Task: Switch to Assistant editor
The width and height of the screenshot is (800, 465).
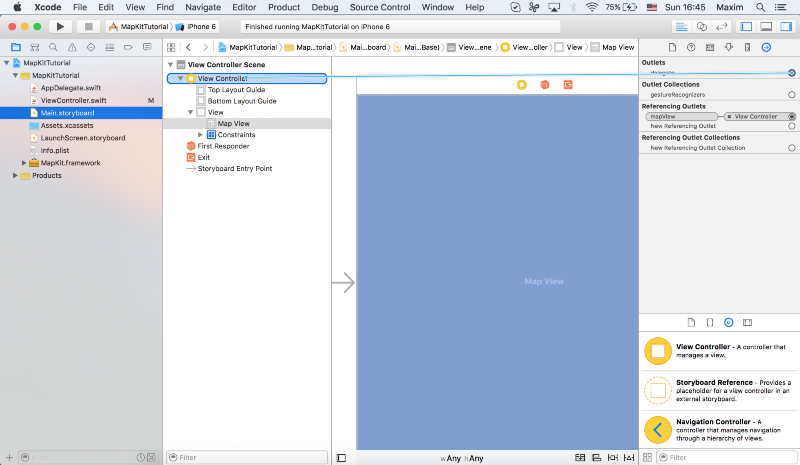Action: [702, 27]
